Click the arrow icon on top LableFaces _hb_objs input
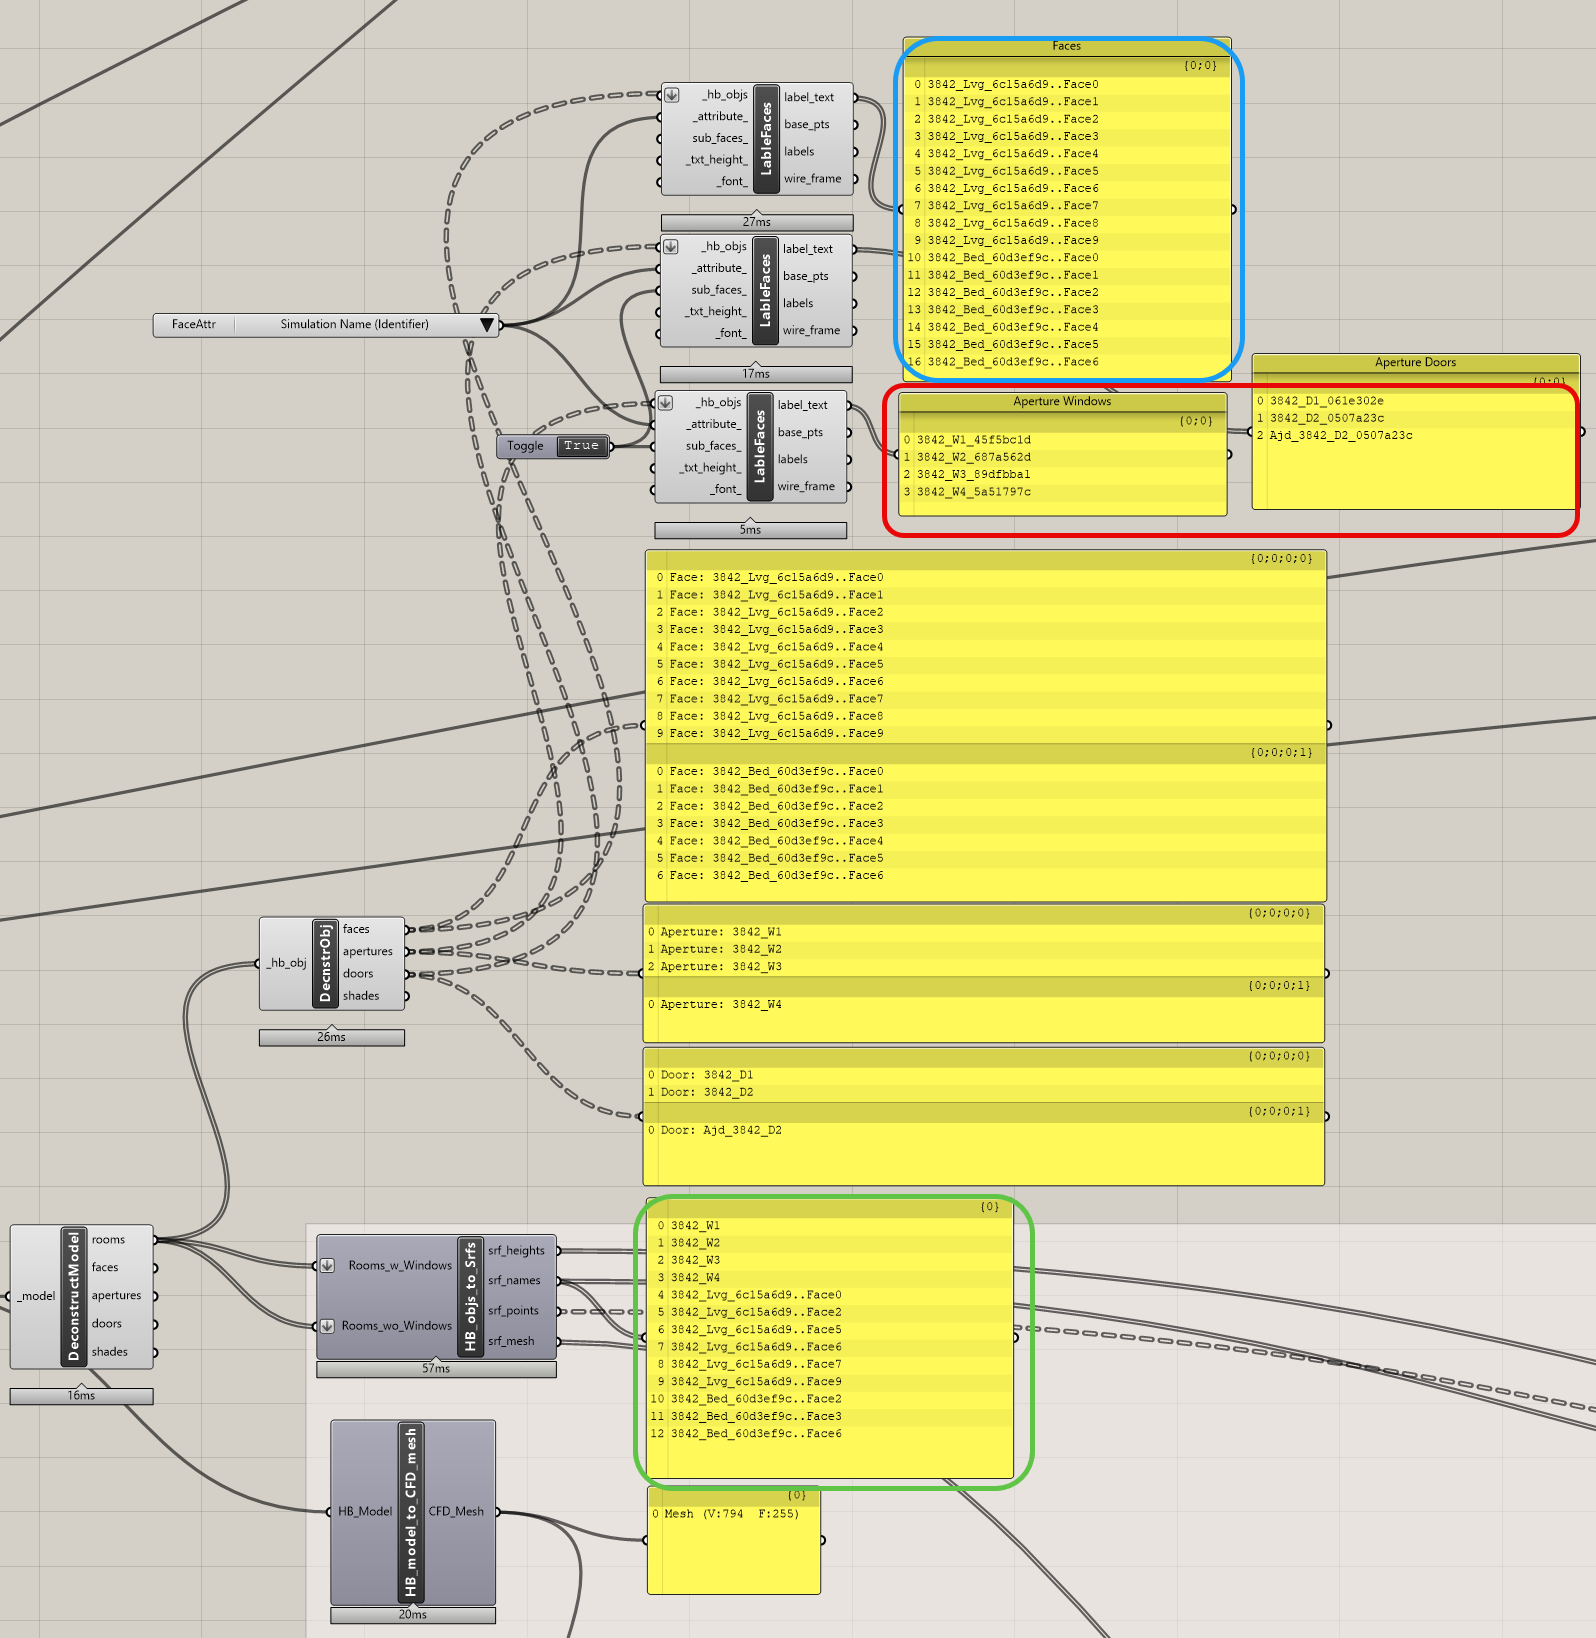1596x1638 pixels. (672, 95)
